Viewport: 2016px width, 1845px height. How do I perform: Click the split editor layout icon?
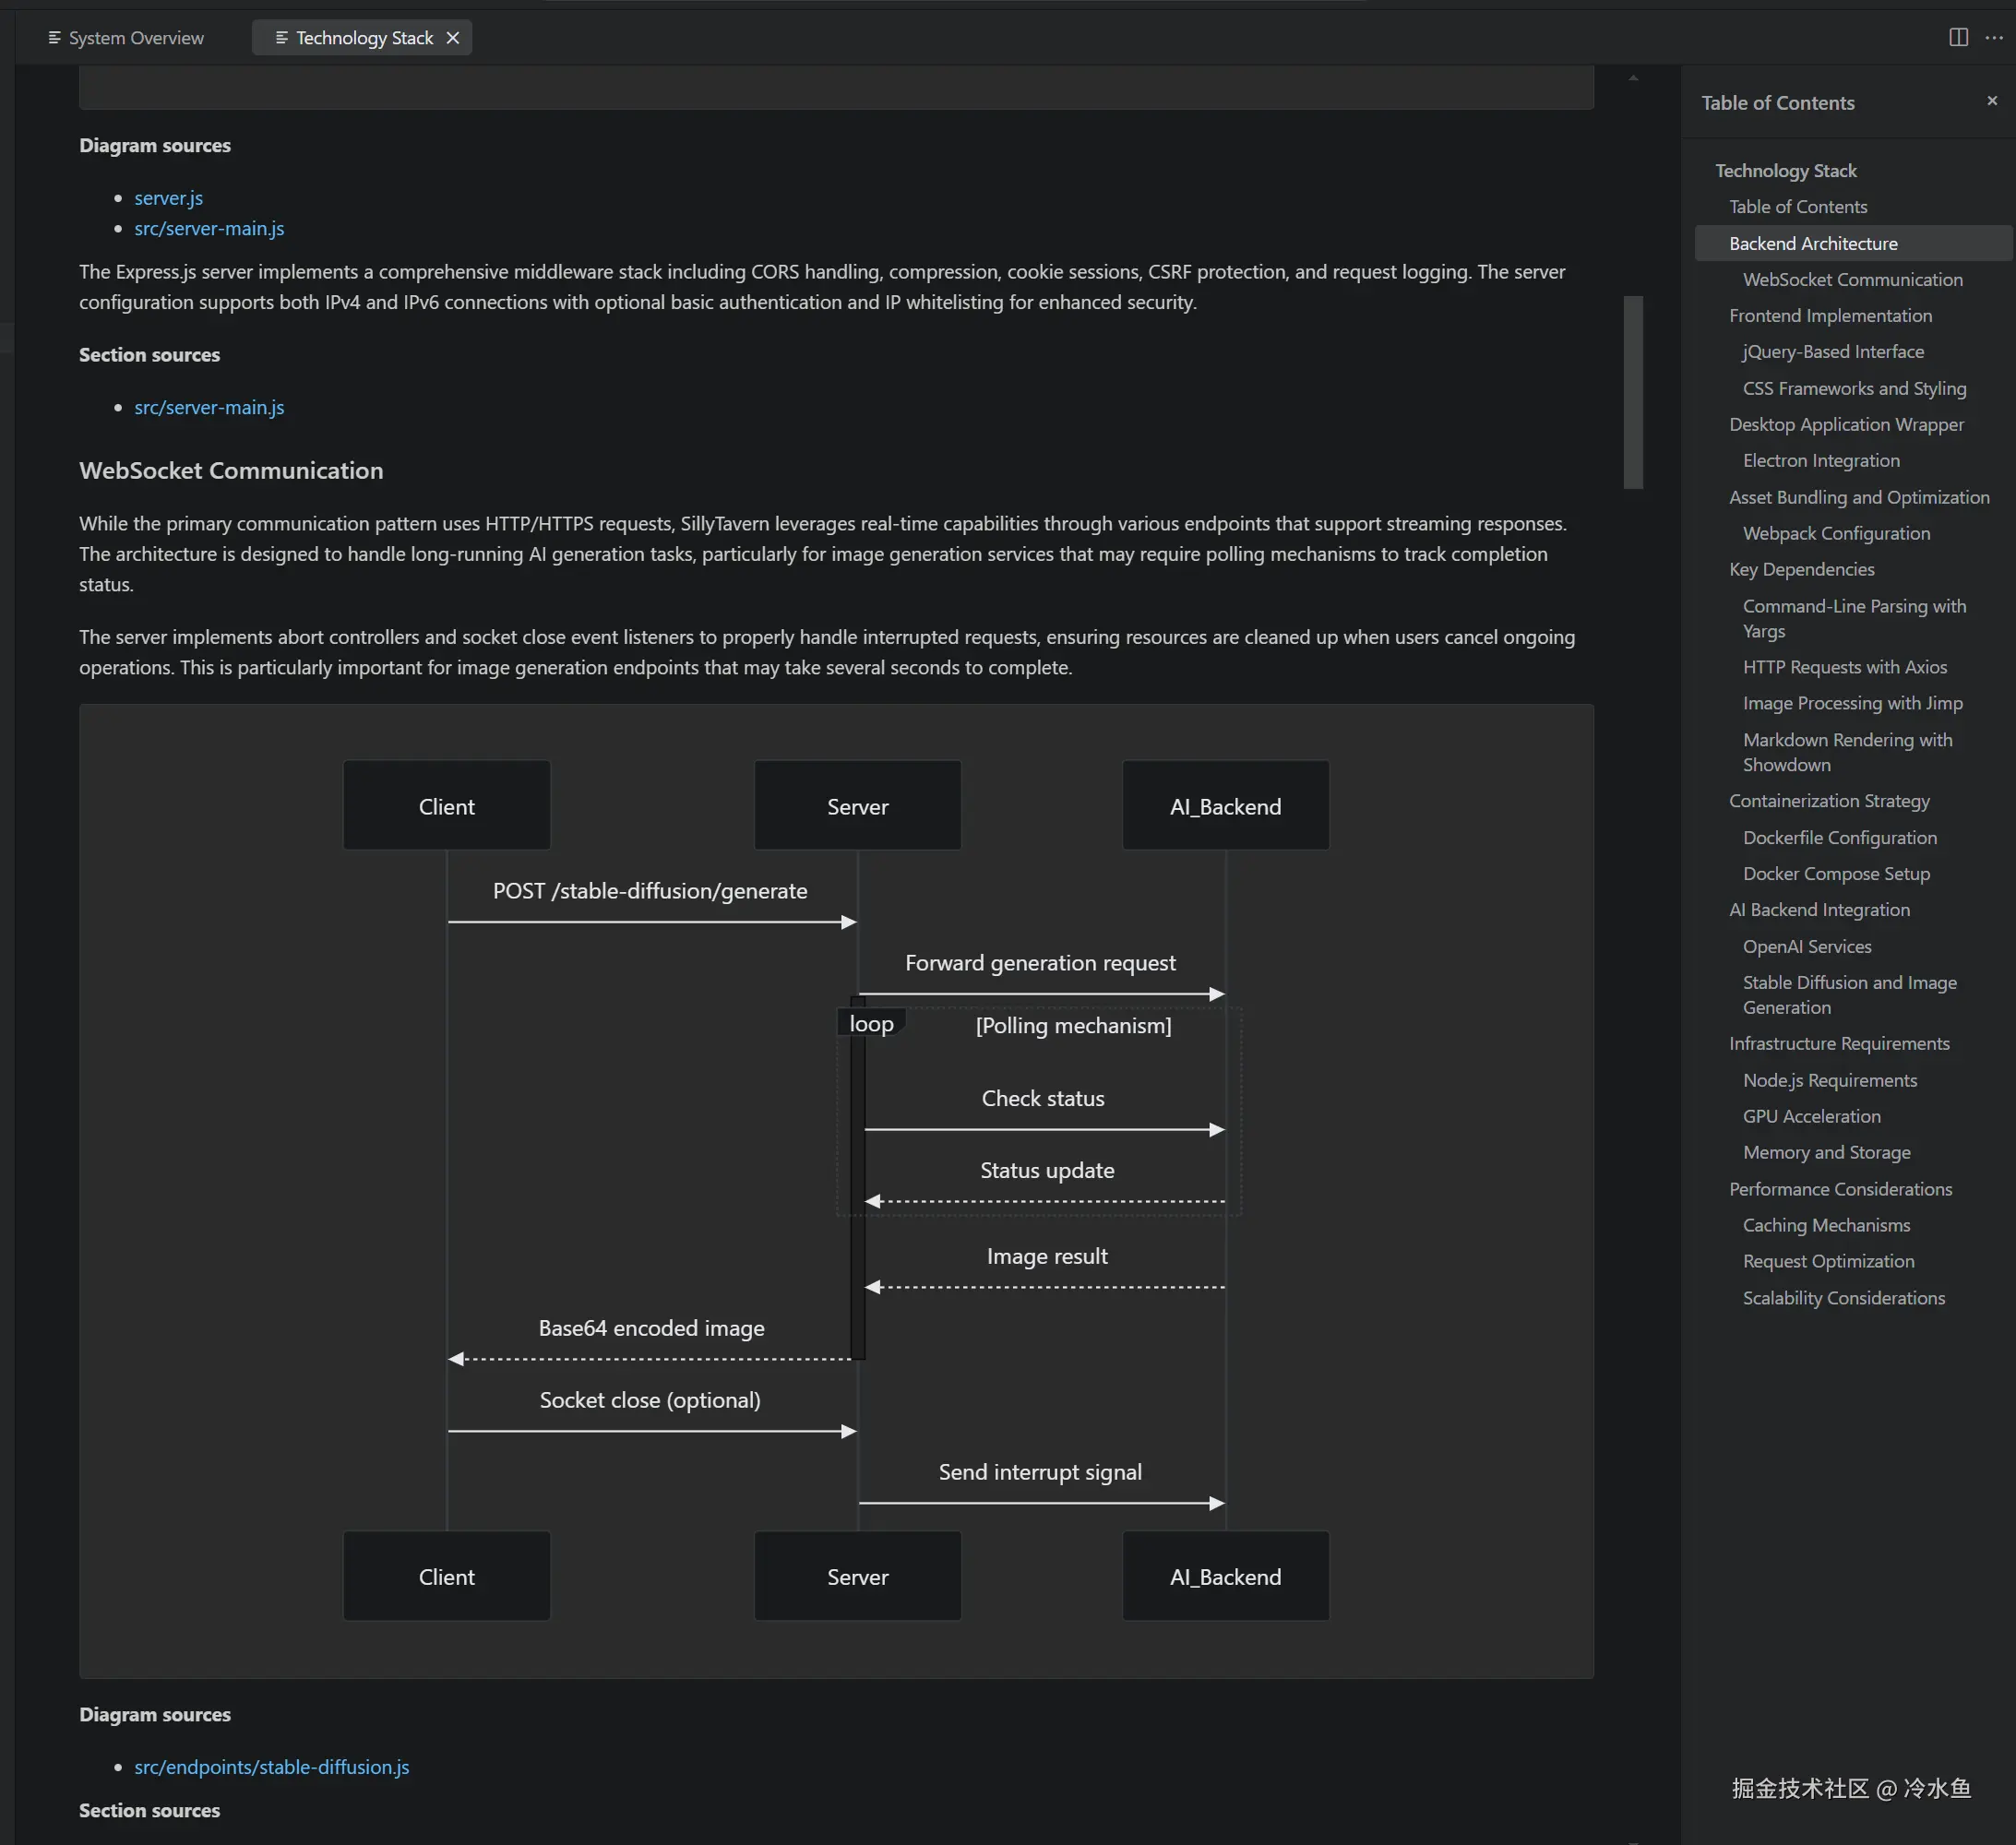(x=1958, y=38)
